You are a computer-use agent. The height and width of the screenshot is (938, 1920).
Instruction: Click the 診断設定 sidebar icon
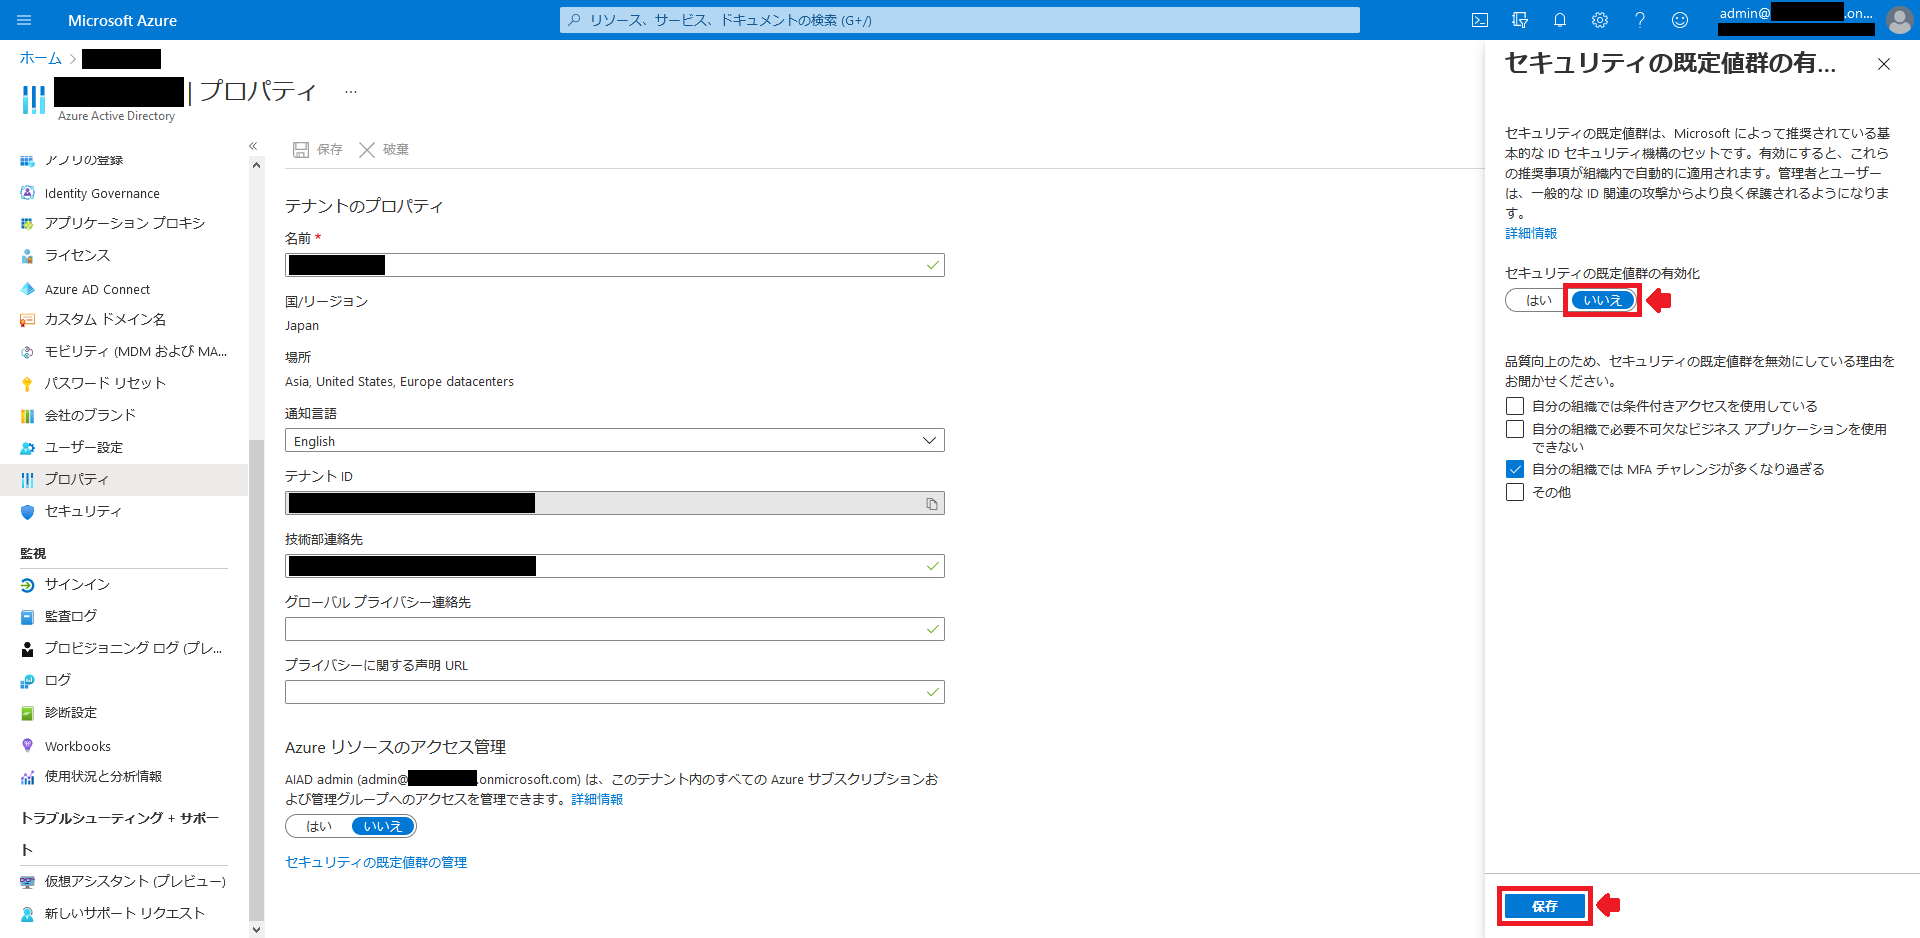coord(27,713)
